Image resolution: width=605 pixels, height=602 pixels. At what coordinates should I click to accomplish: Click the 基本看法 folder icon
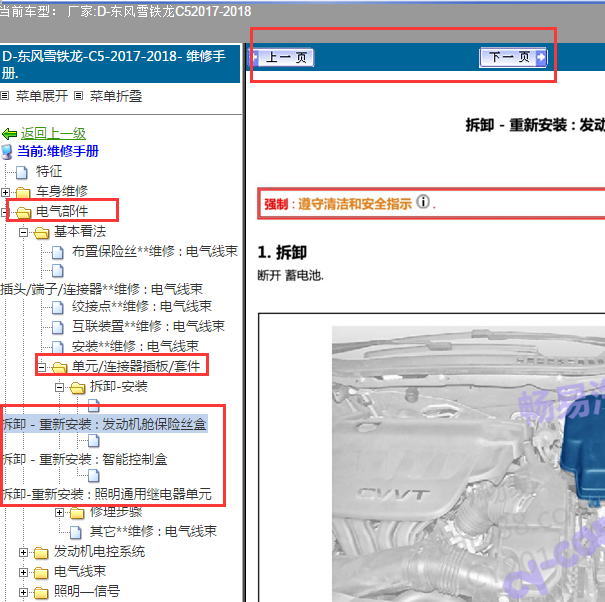click(41, 233)
